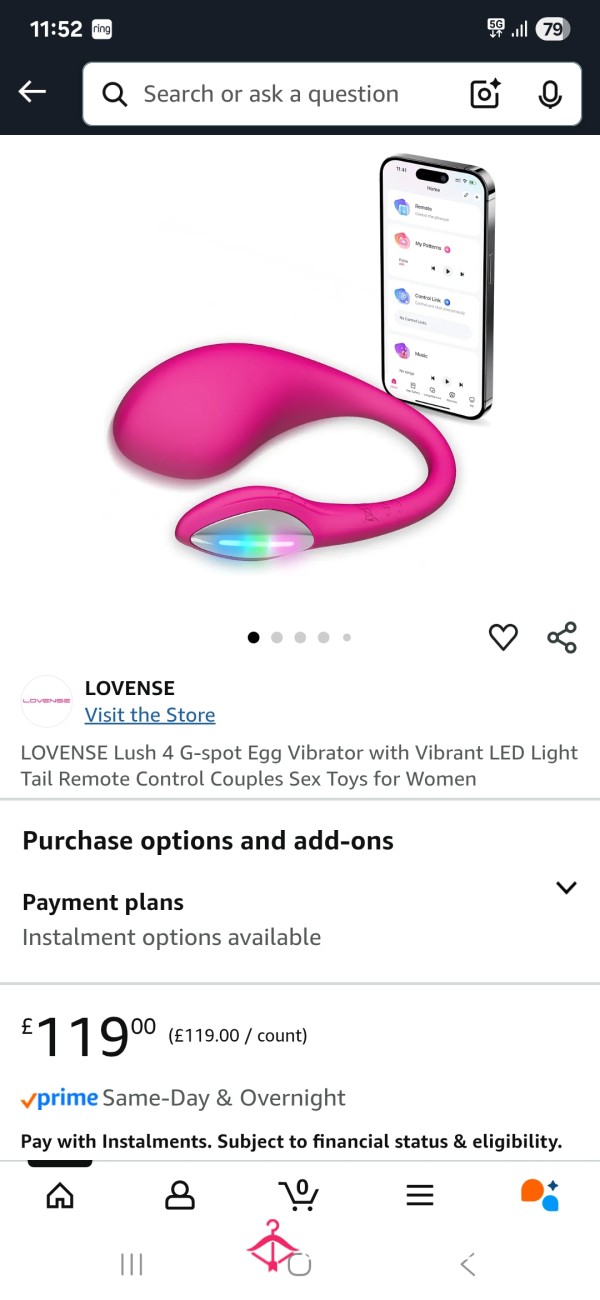Select the third image carousel dot

point(300,637)
